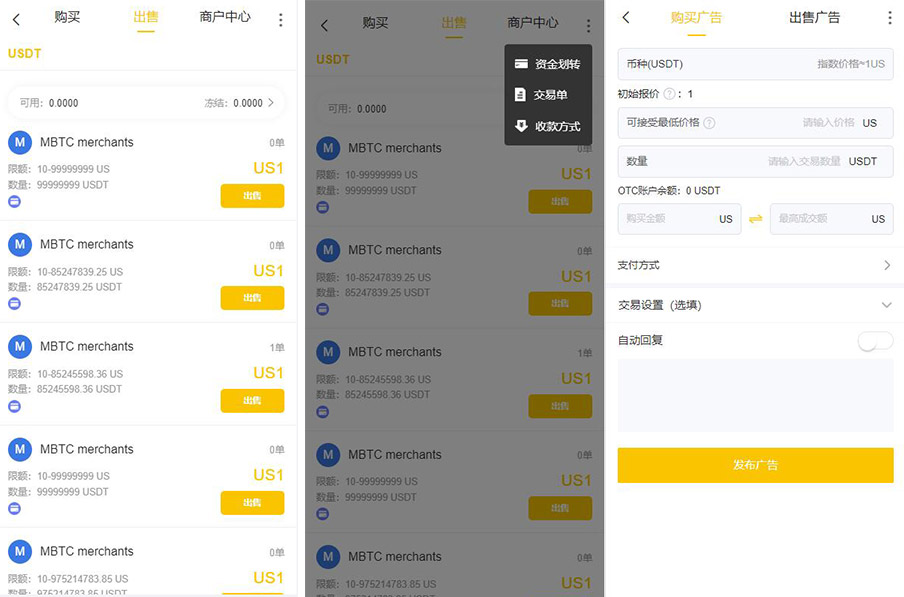
Task: Open the 商户中心 tab on the left screen
Action: tap(225, 17)
